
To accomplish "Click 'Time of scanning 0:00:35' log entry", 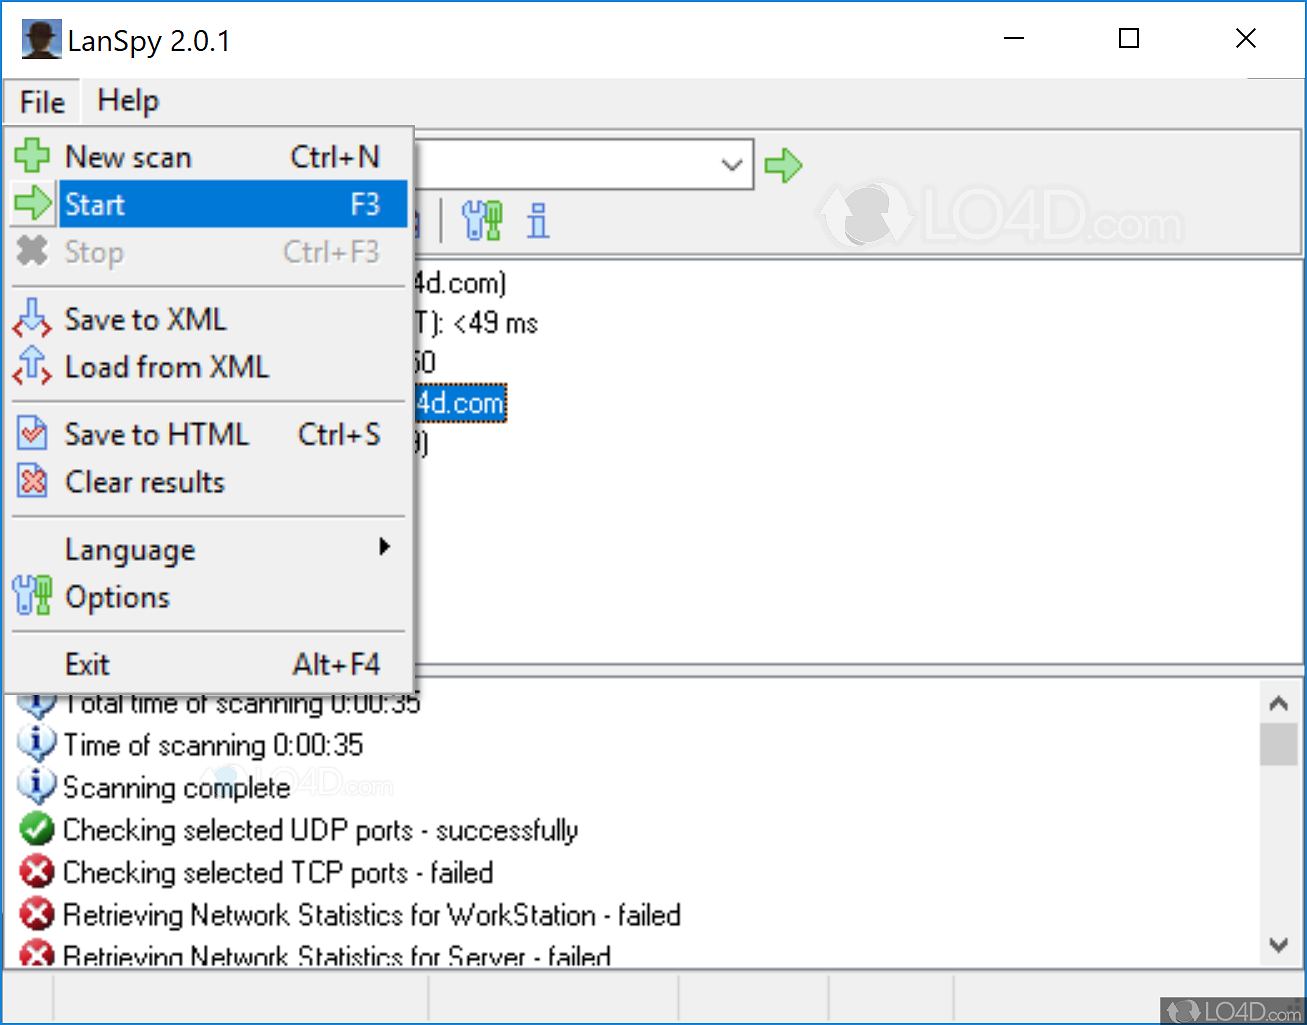I will [213, 745].
